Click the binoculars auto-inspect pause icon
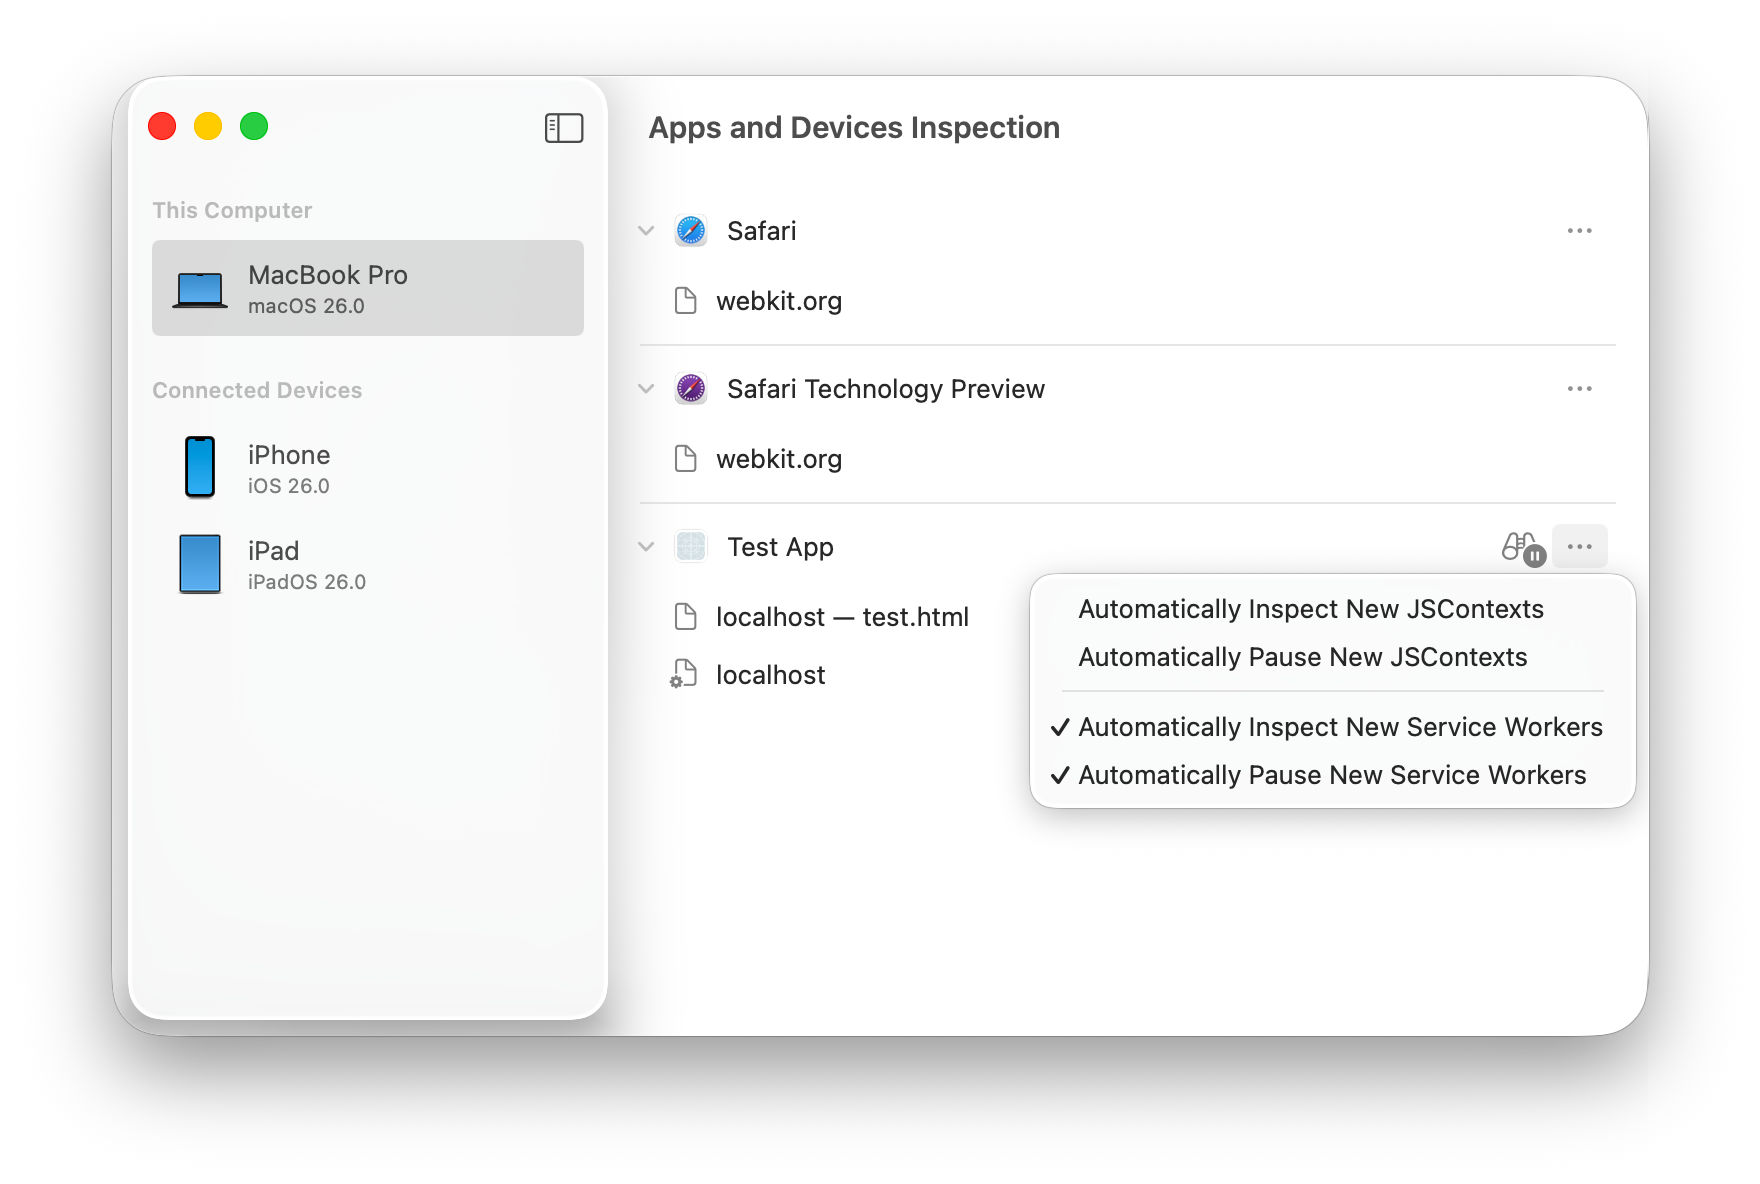The width and height of the screenshot is (1760, 1184). tap(1523, 548)
